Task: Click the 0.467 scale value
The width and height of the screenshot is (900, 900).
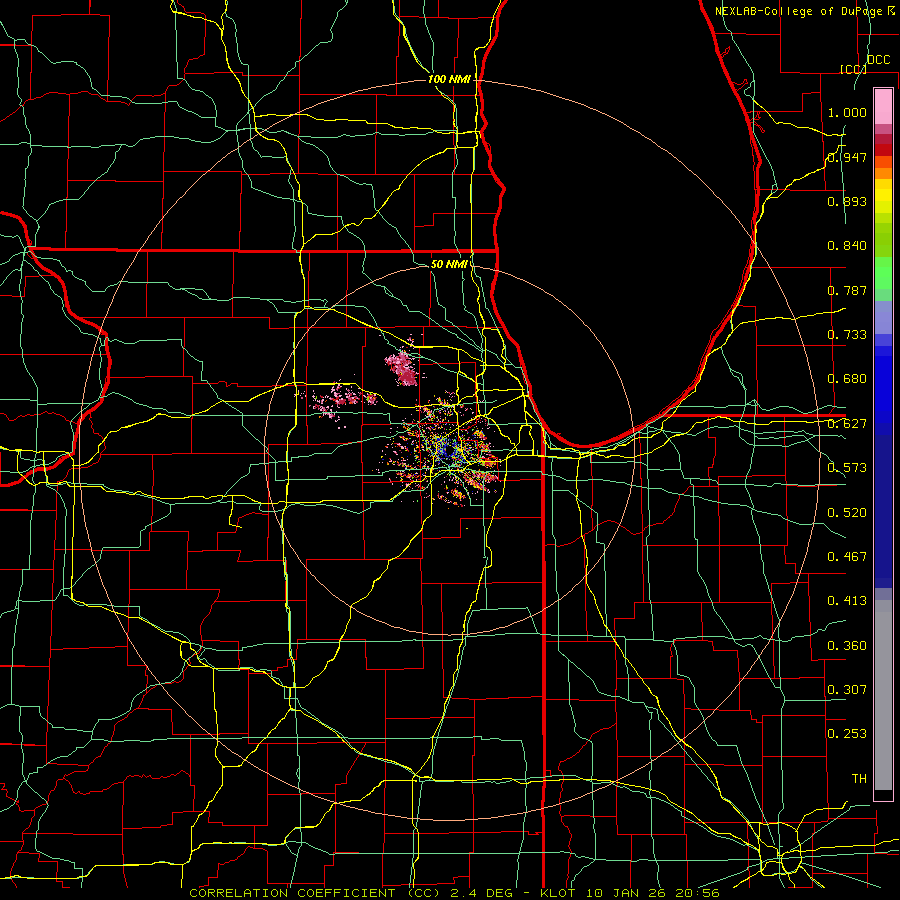Action: pyautogui.click(x=847, y=557)
